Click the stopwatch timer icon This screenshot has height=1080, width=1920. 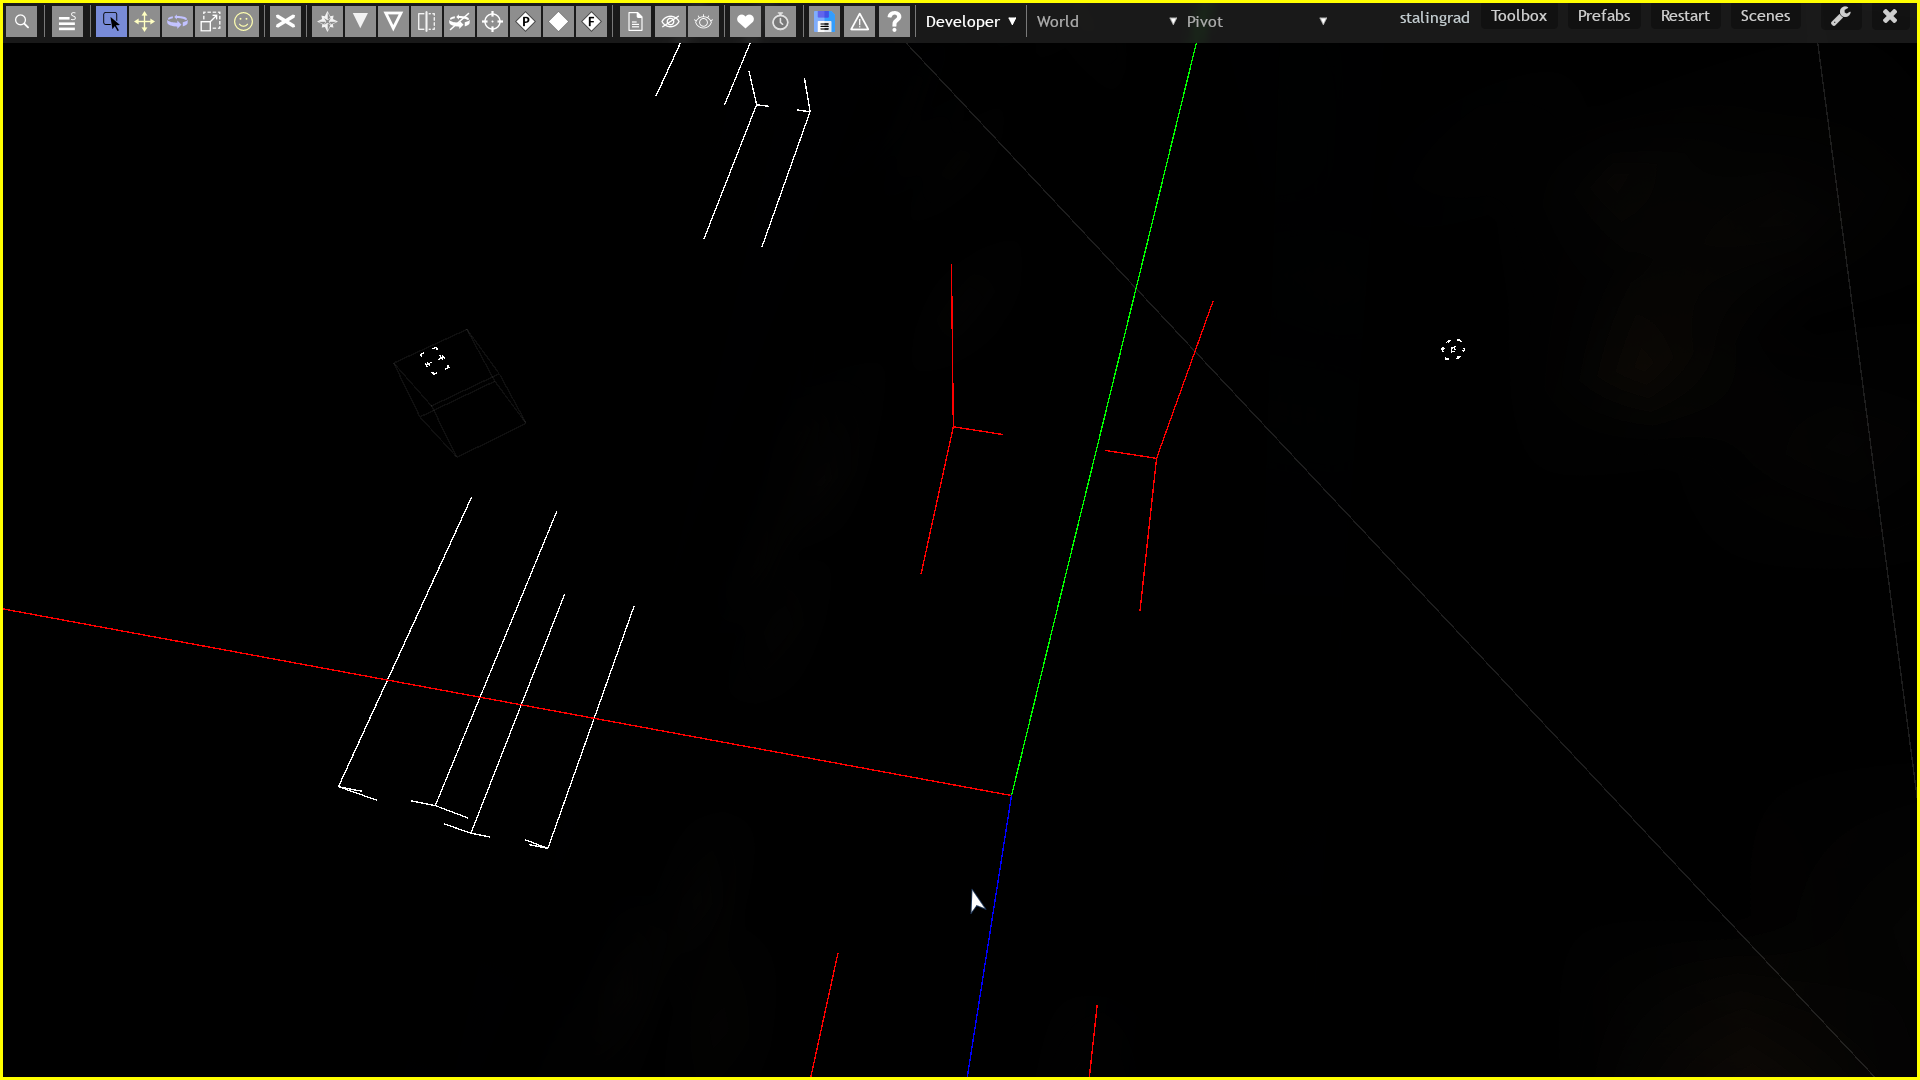pos(780,21)
